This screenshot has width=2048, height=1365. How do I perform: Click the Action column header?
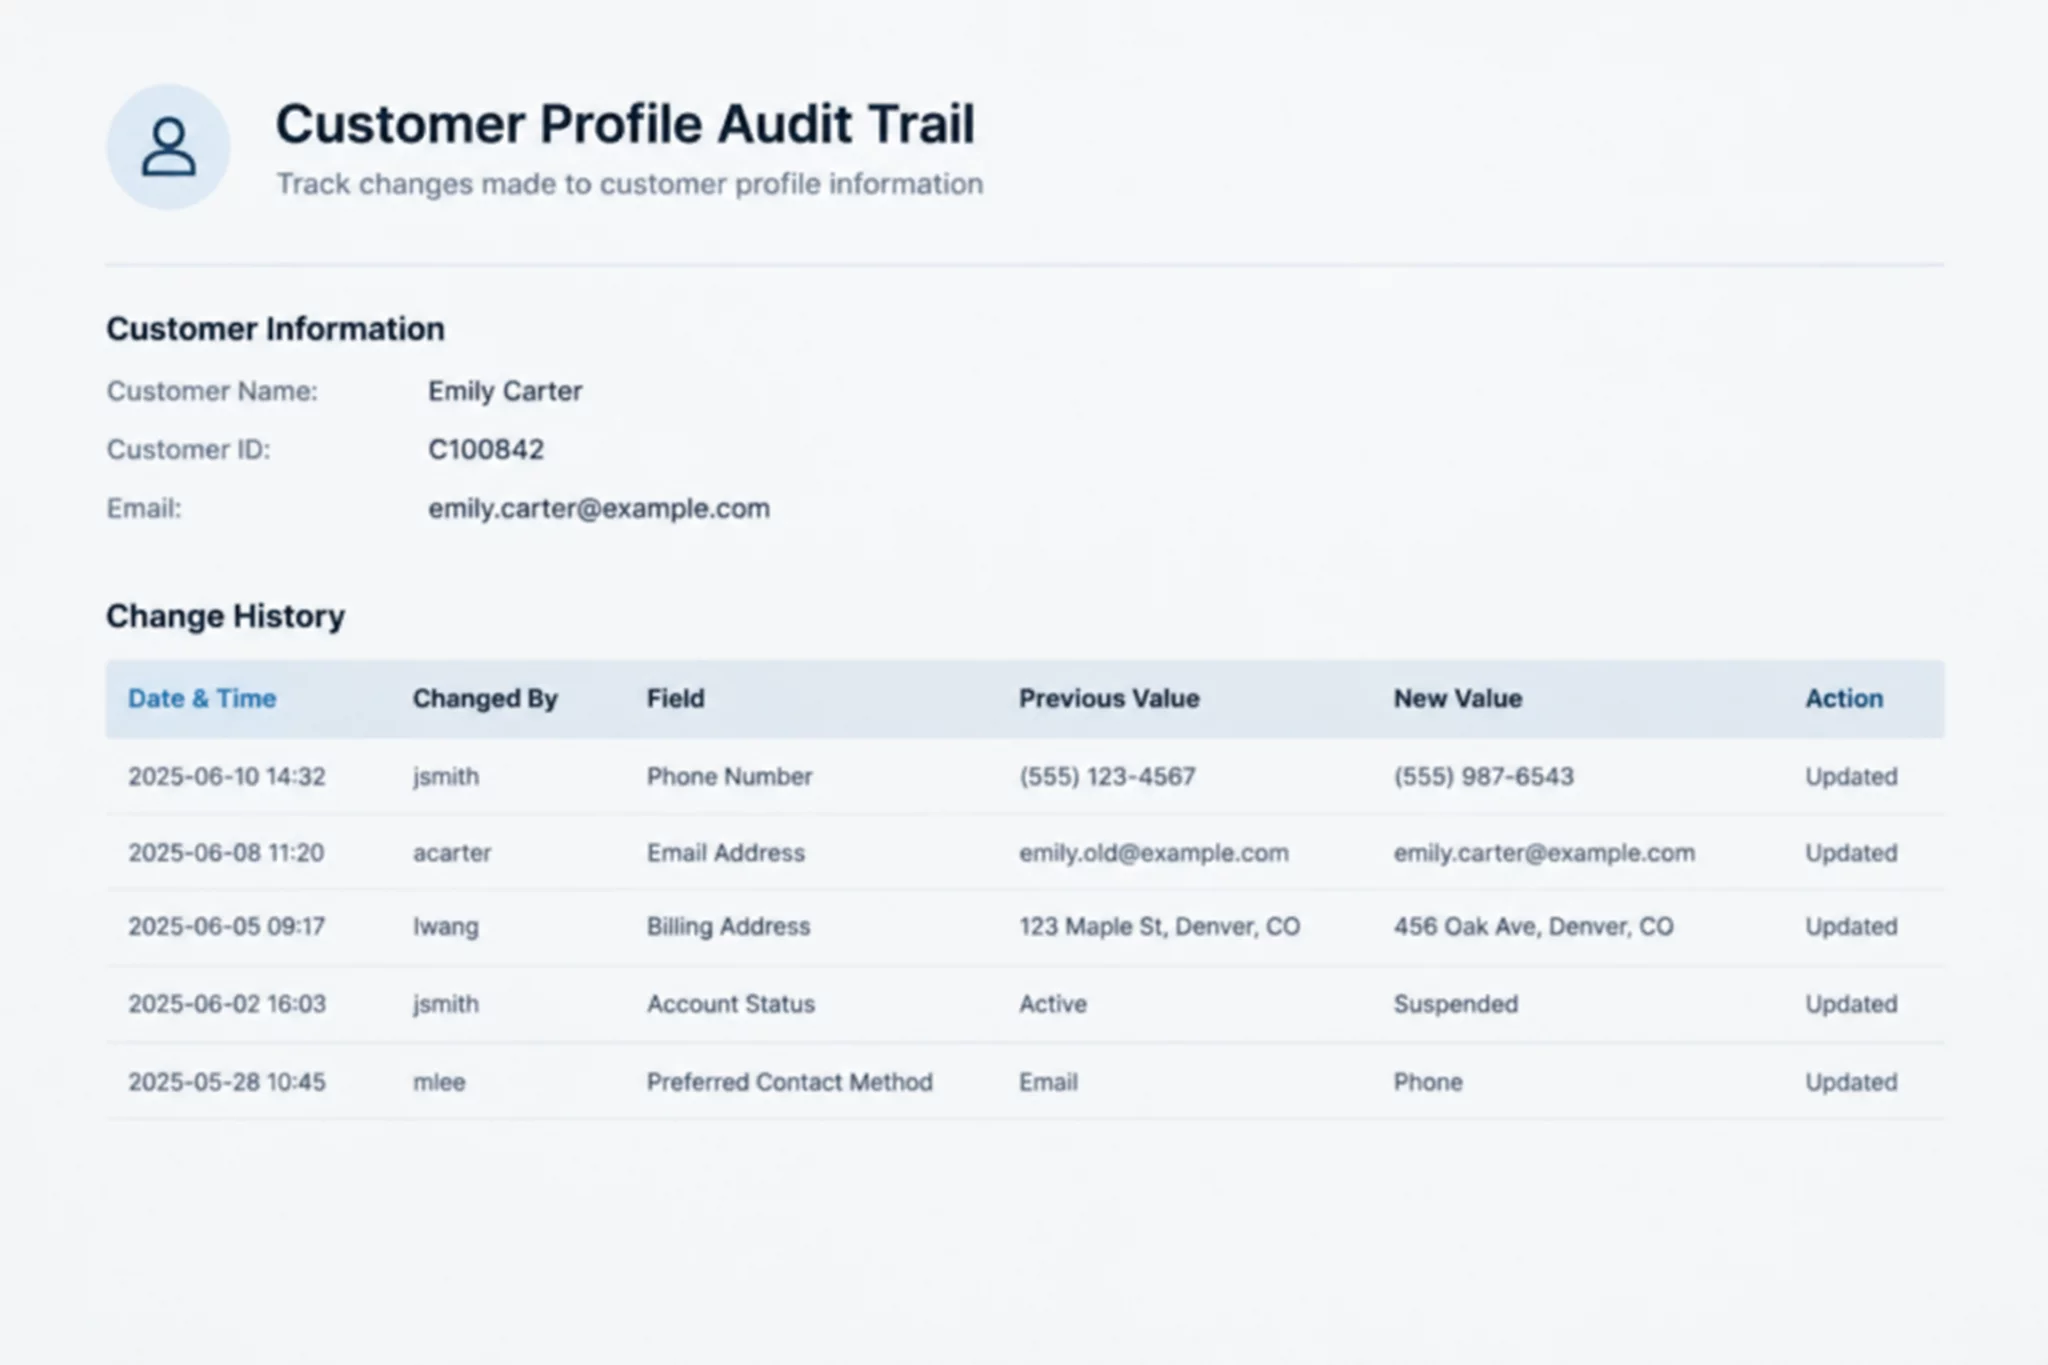click(1844, 698)
